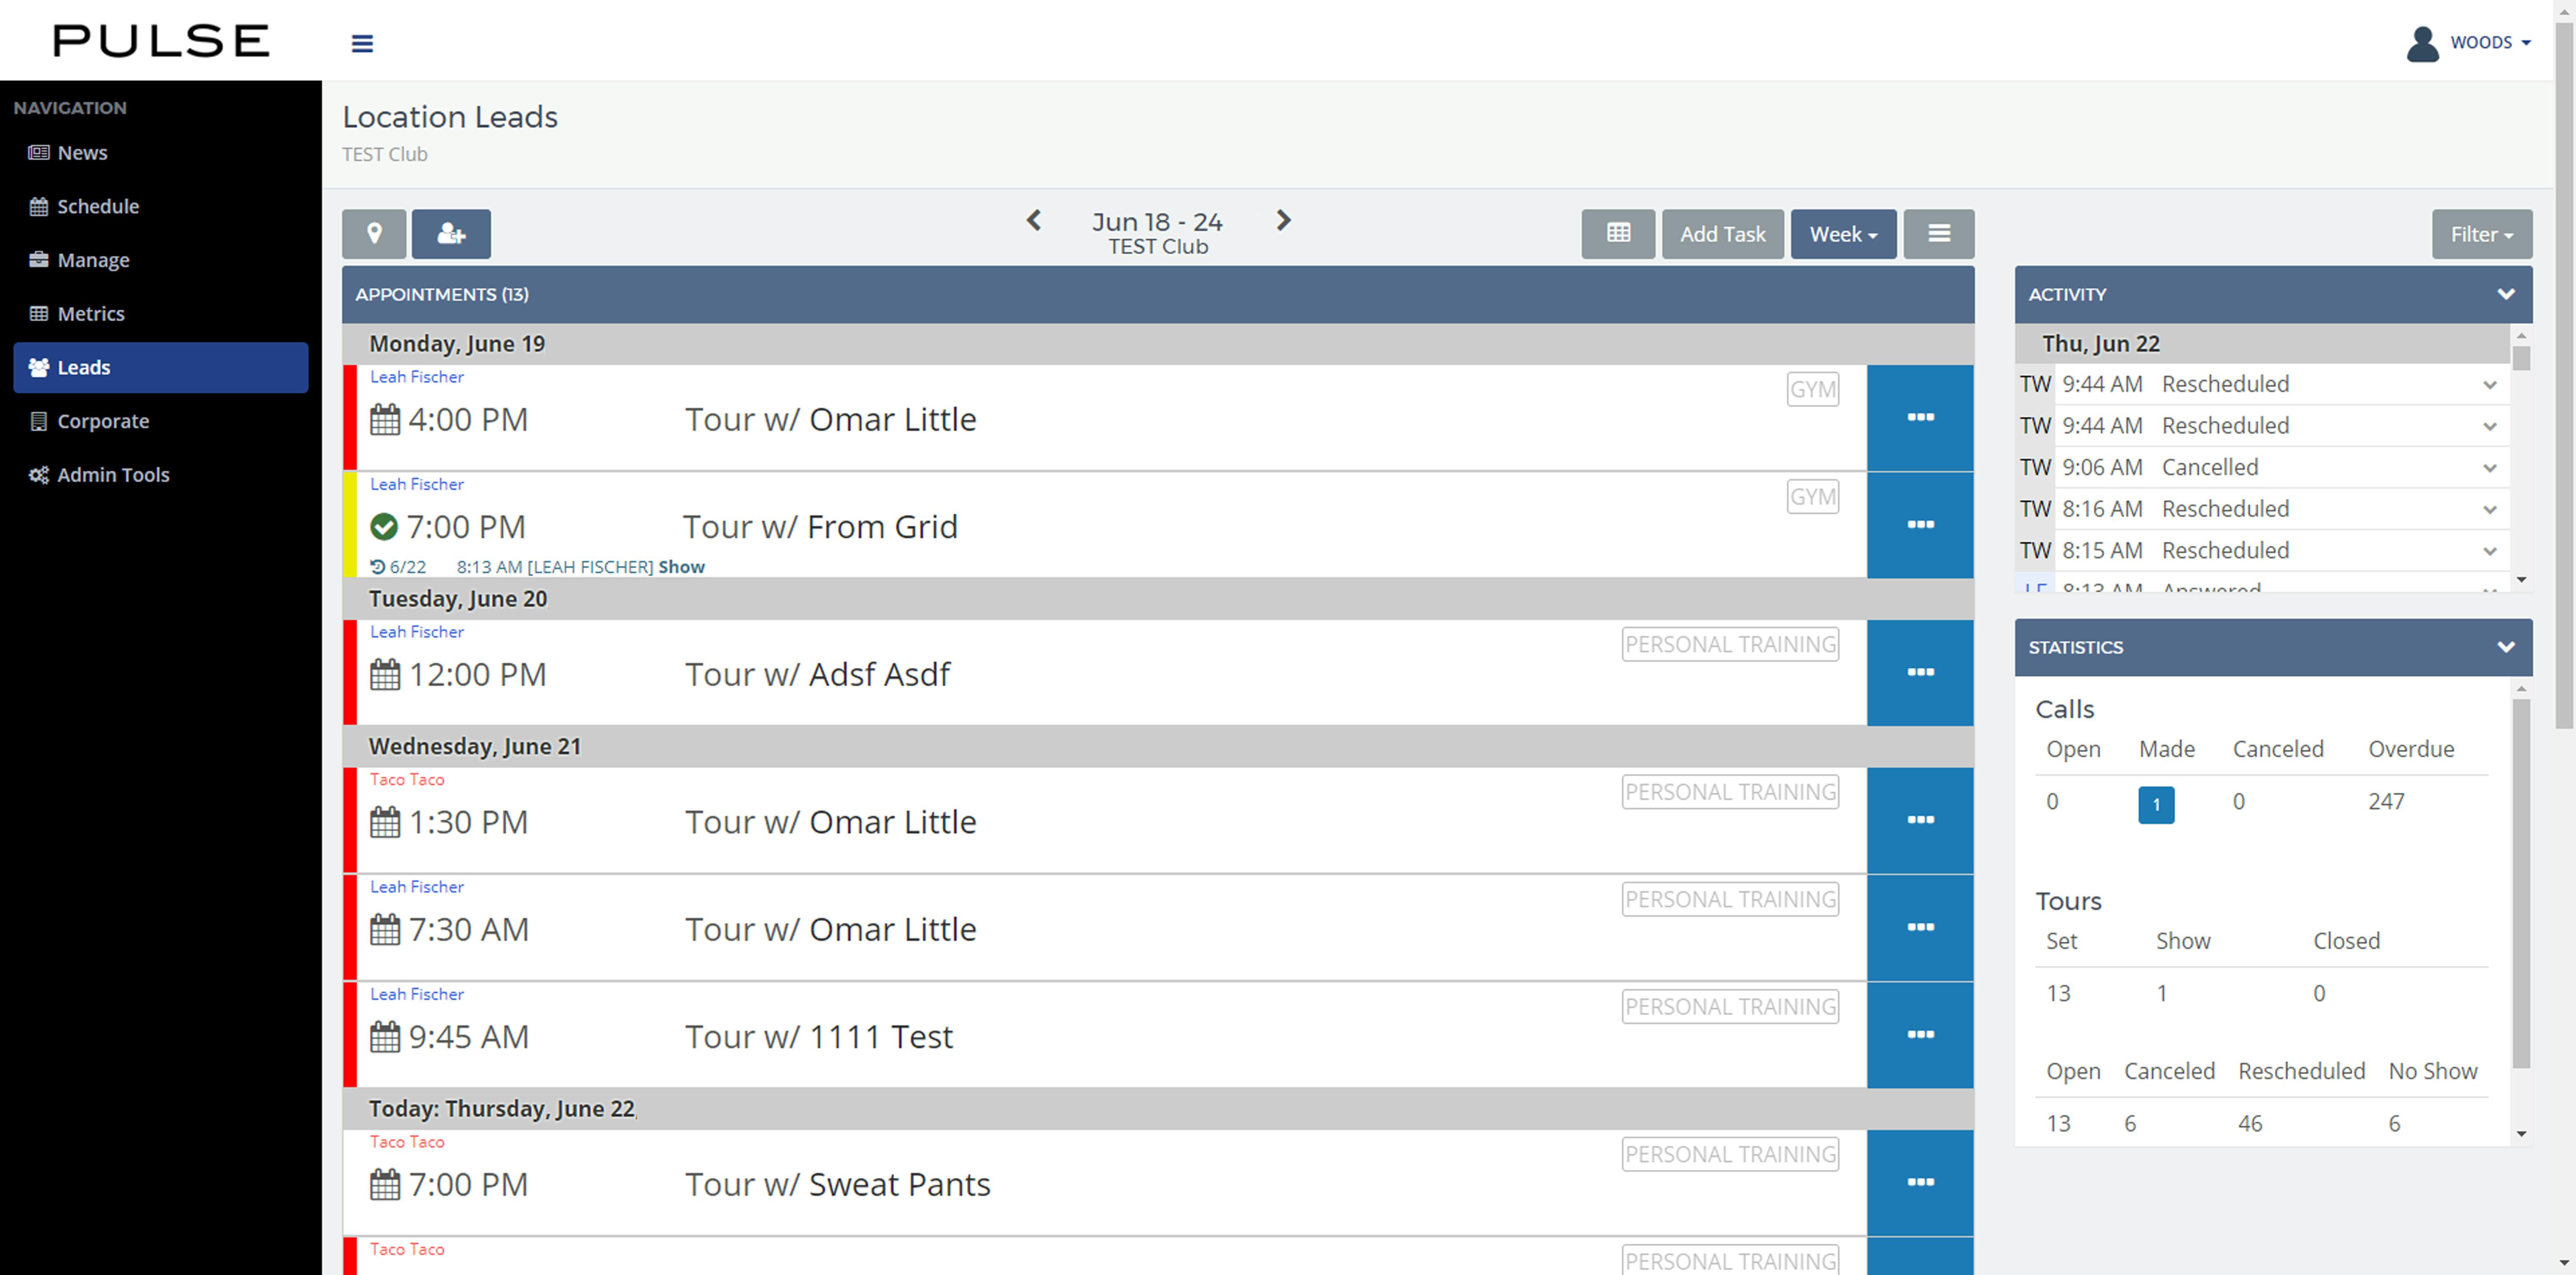
Task: Open actions for 12:00 PM Adsf Asdf tour
Action: 1920,672
